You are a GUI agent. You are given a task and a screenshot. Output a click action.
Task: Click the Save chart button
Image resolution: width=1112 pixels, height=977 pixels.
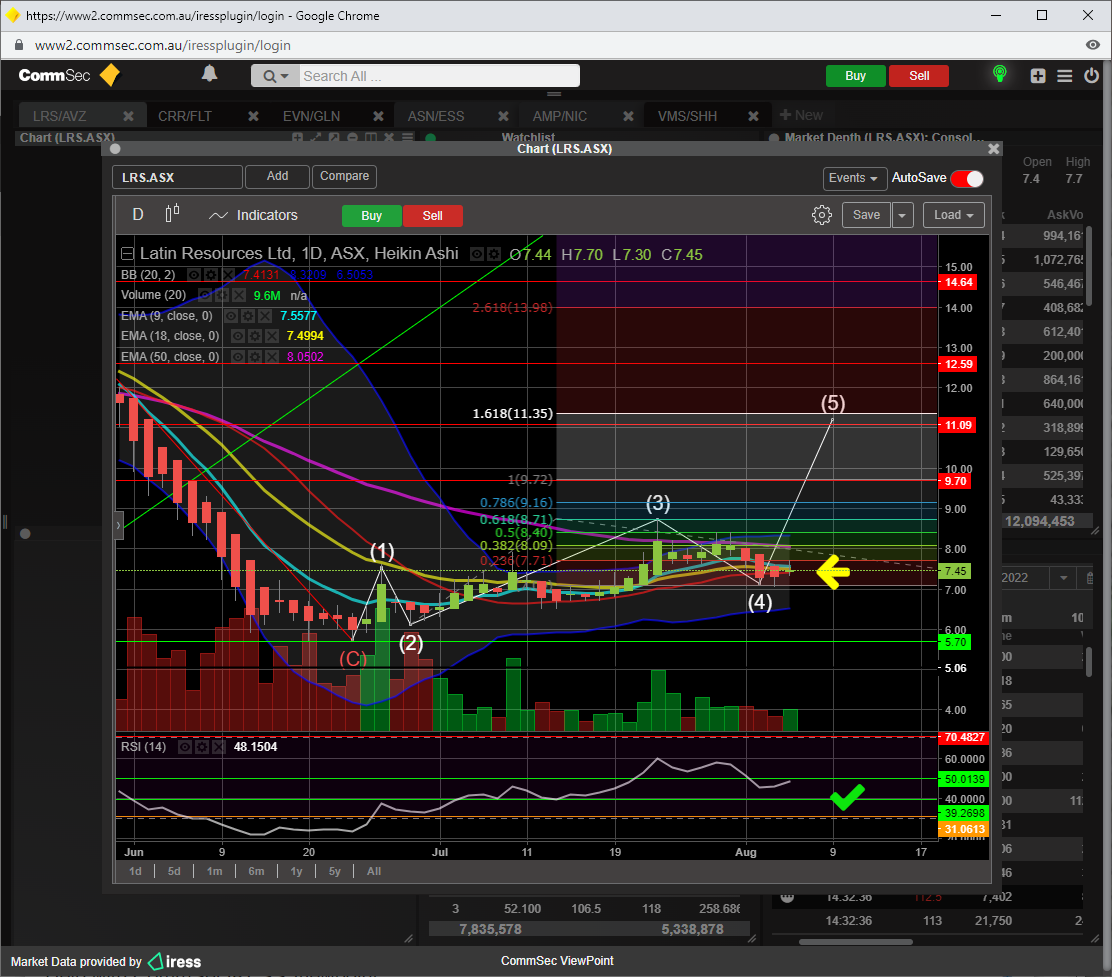coord(867,215)
